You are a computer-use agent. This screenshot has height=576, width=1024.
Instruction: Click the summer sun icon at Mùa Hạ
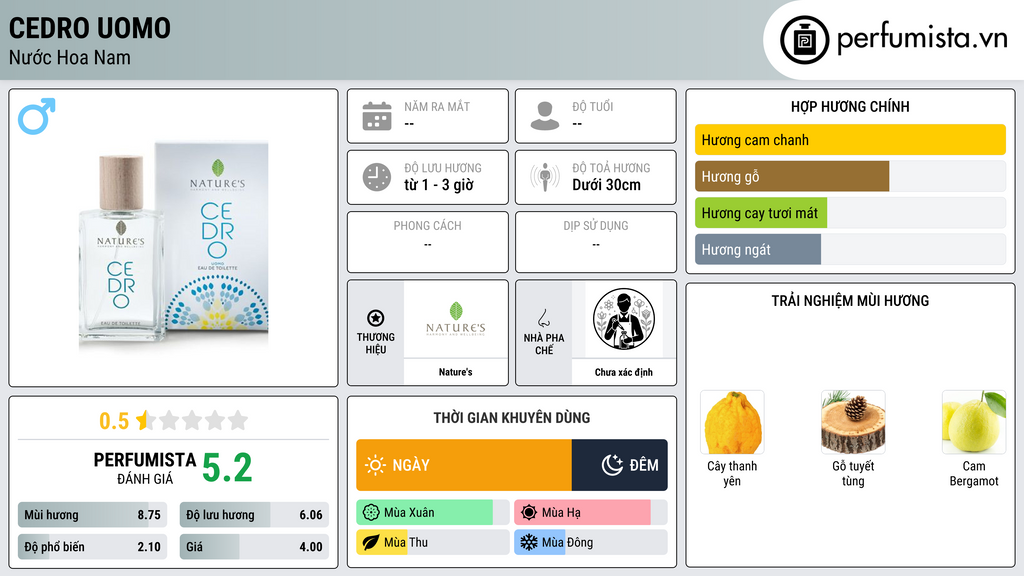coord(529,513)
